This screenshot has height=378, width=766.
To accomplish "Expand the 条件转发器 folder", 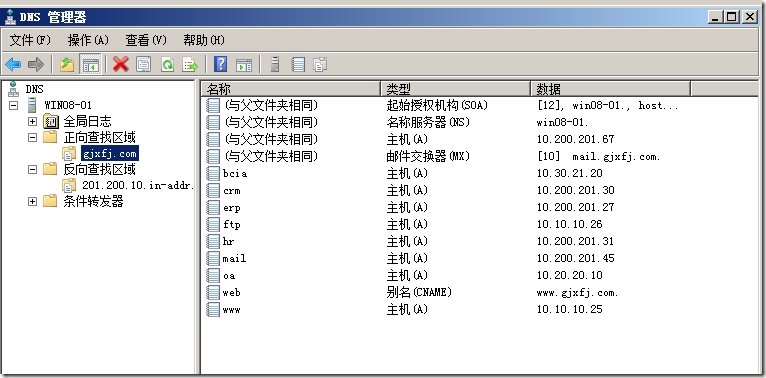I will tap(32, 201).
